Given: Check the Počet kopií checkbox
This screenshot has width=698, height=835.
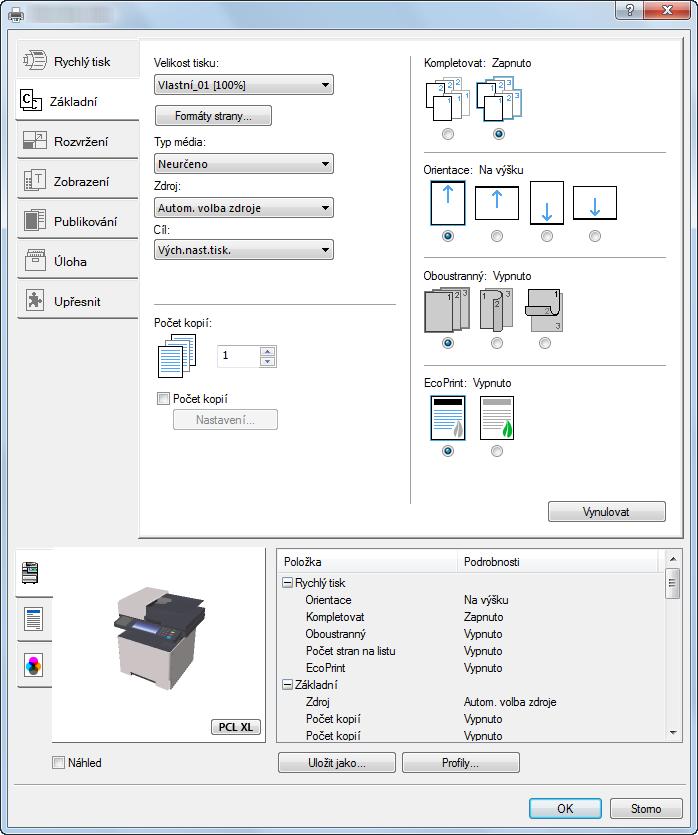Looking at the screenshot, I should click(x=163, y=398).
